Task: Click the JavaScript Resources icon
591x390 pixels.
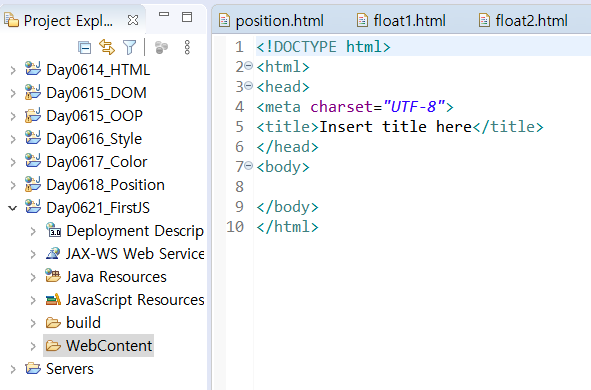Action: [x=53, y=299]
